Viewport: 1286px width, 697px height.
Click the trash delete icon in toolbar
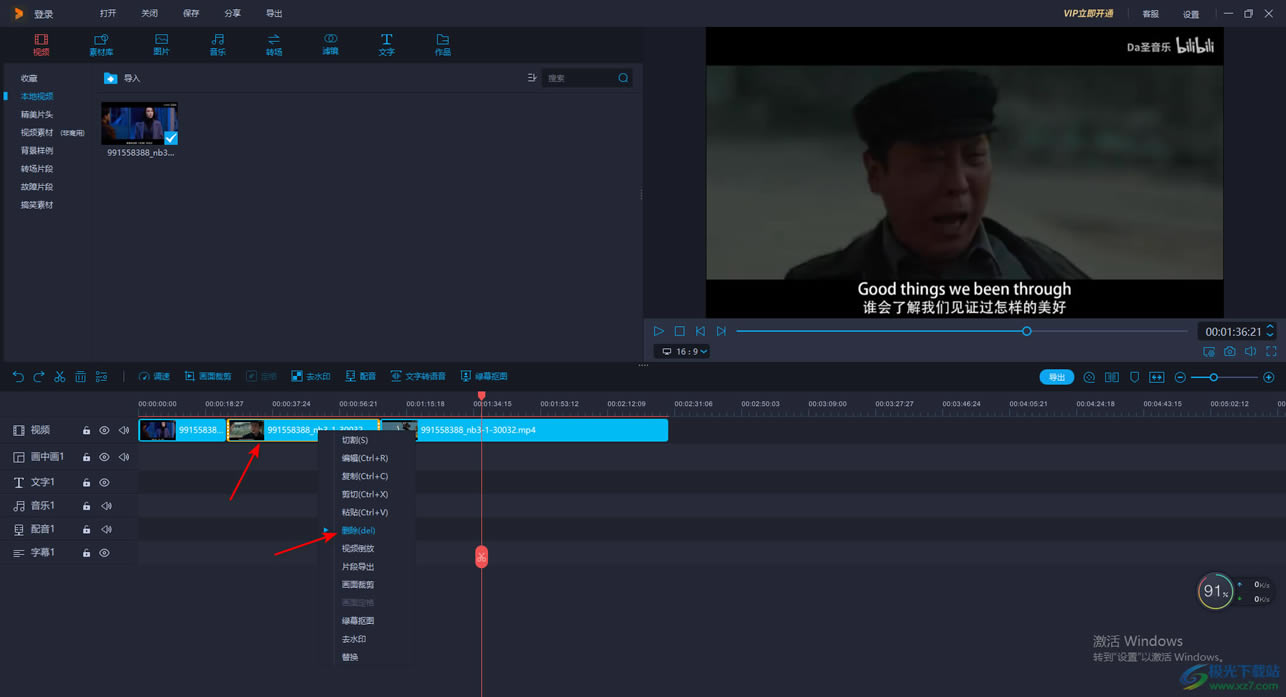[80, 377]
